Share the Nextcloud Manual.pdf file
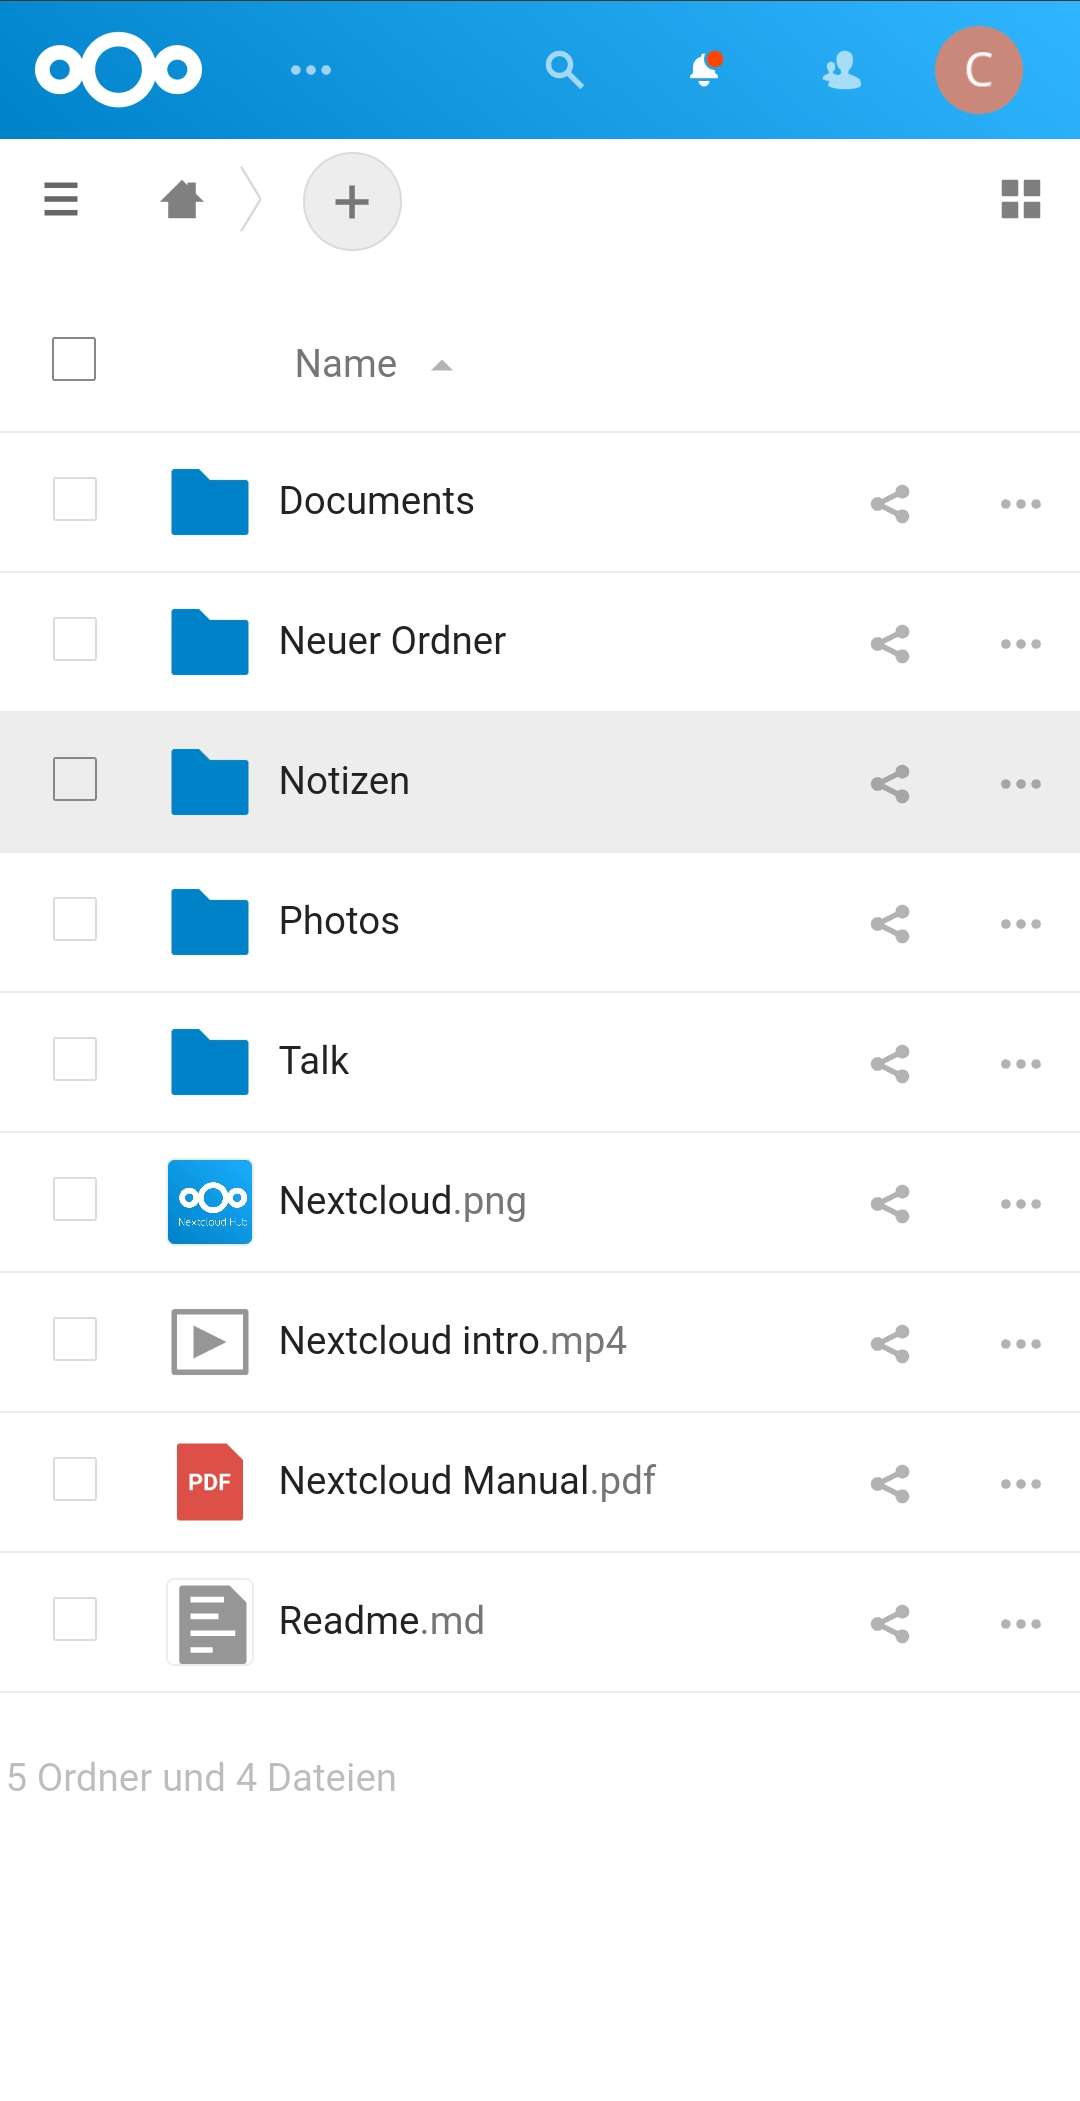1080x2101 pixels. [x=890, y=1483]
